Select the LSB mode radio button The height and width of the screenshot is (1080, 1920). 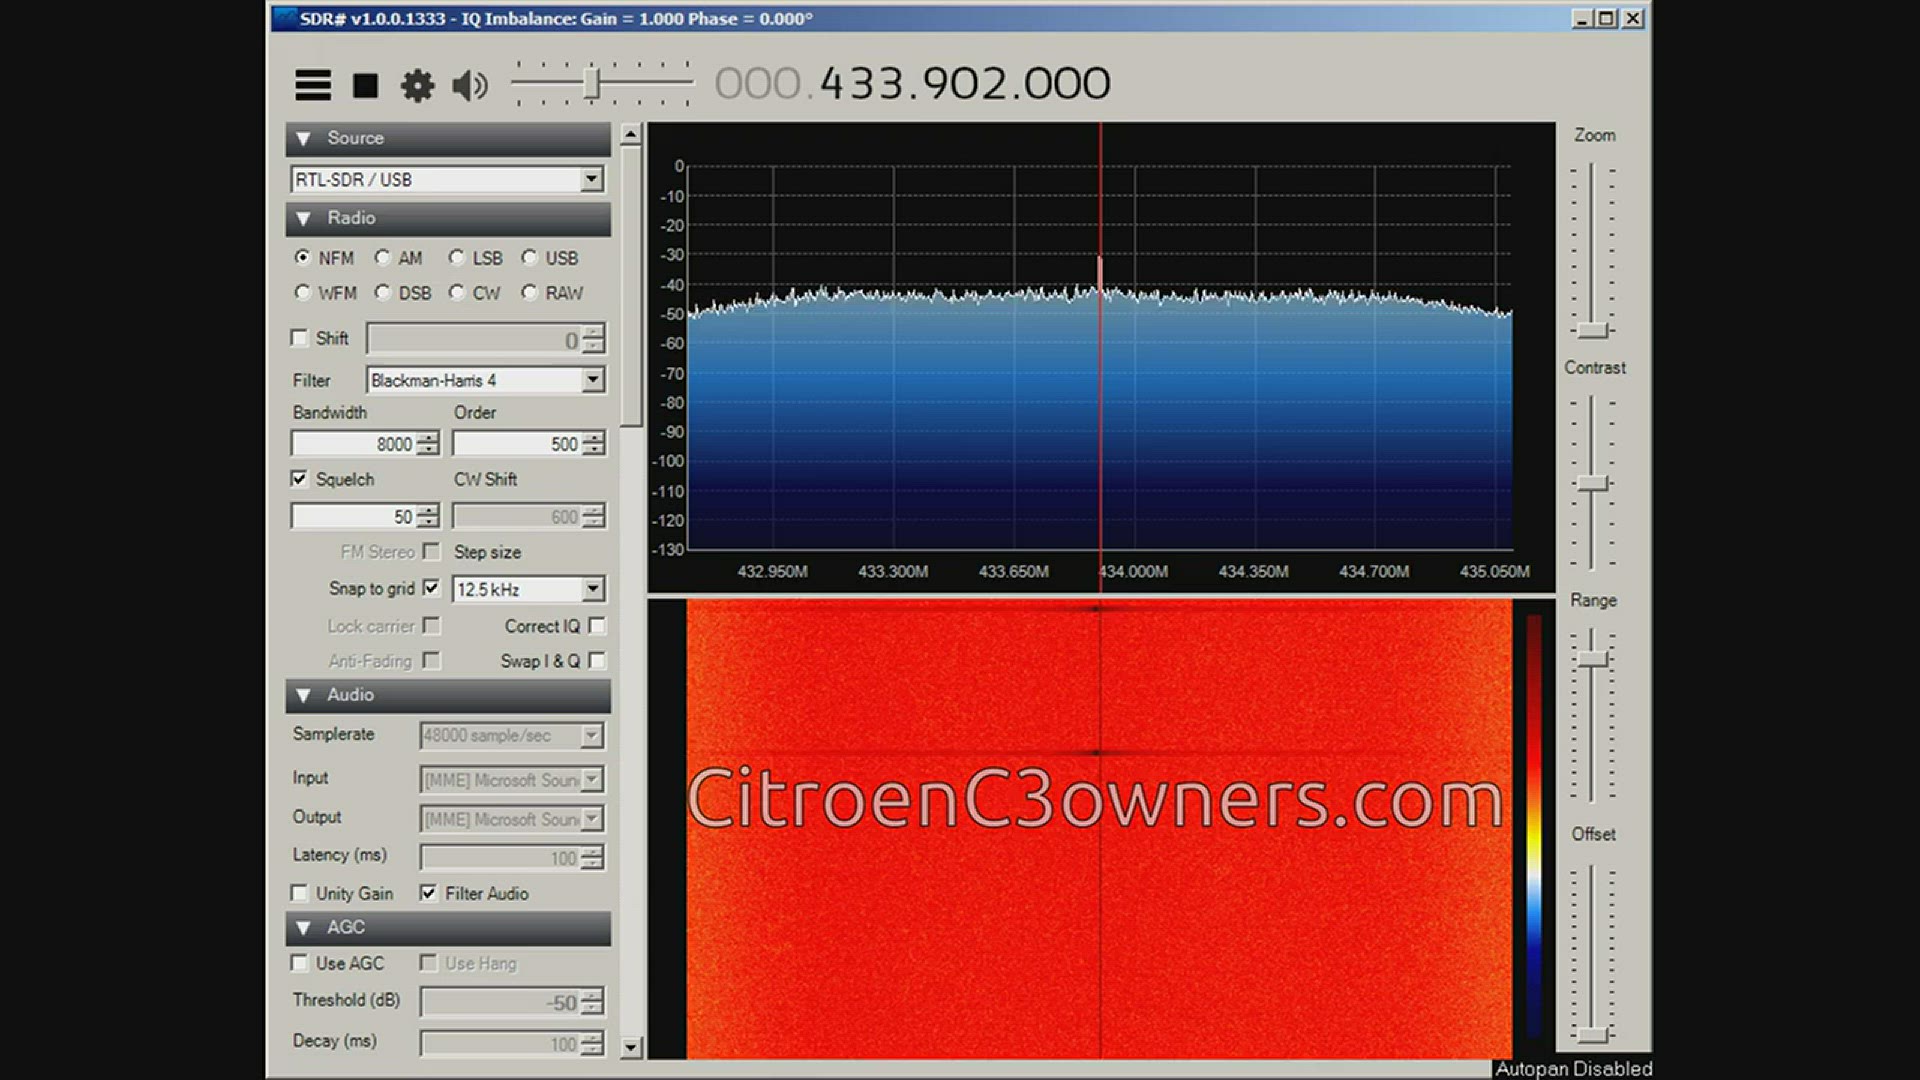[456, 257]
